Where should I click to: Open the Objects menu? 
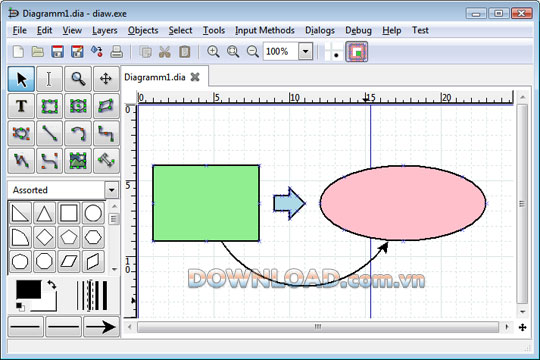click(143, 30)
